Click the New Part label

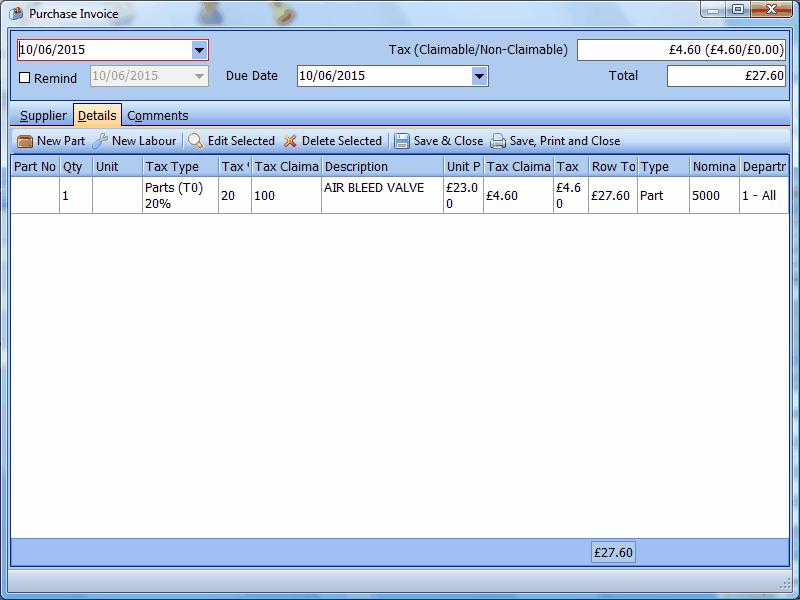[x=61, y=141]
